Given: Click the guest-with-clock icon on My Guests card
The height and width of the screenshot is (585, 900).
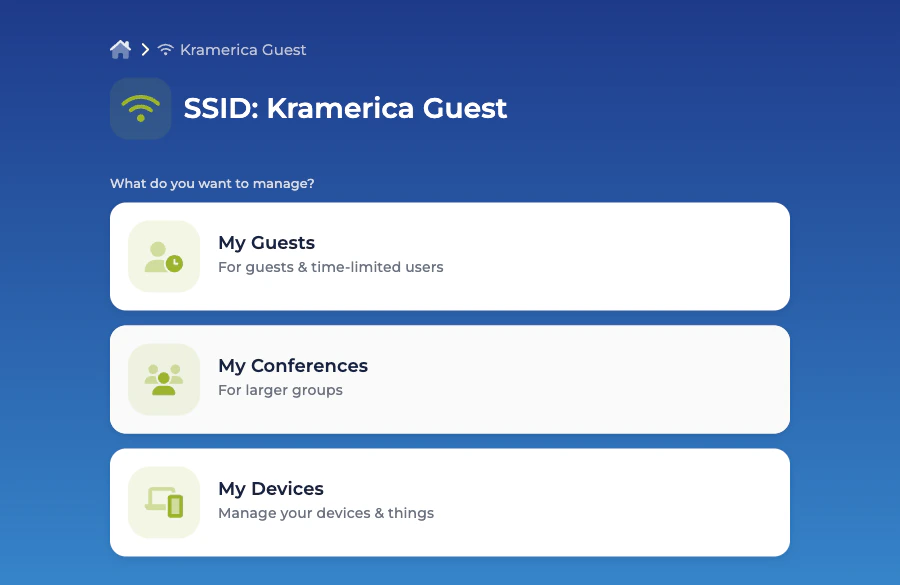Looking at the screenshot, I should [163, 255].
